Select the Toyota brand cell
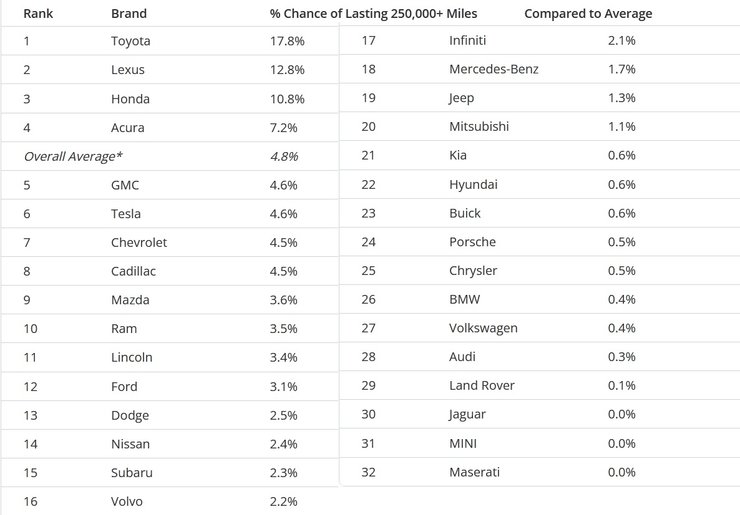Viewport: 740px width, 515px height. point(131,42)
